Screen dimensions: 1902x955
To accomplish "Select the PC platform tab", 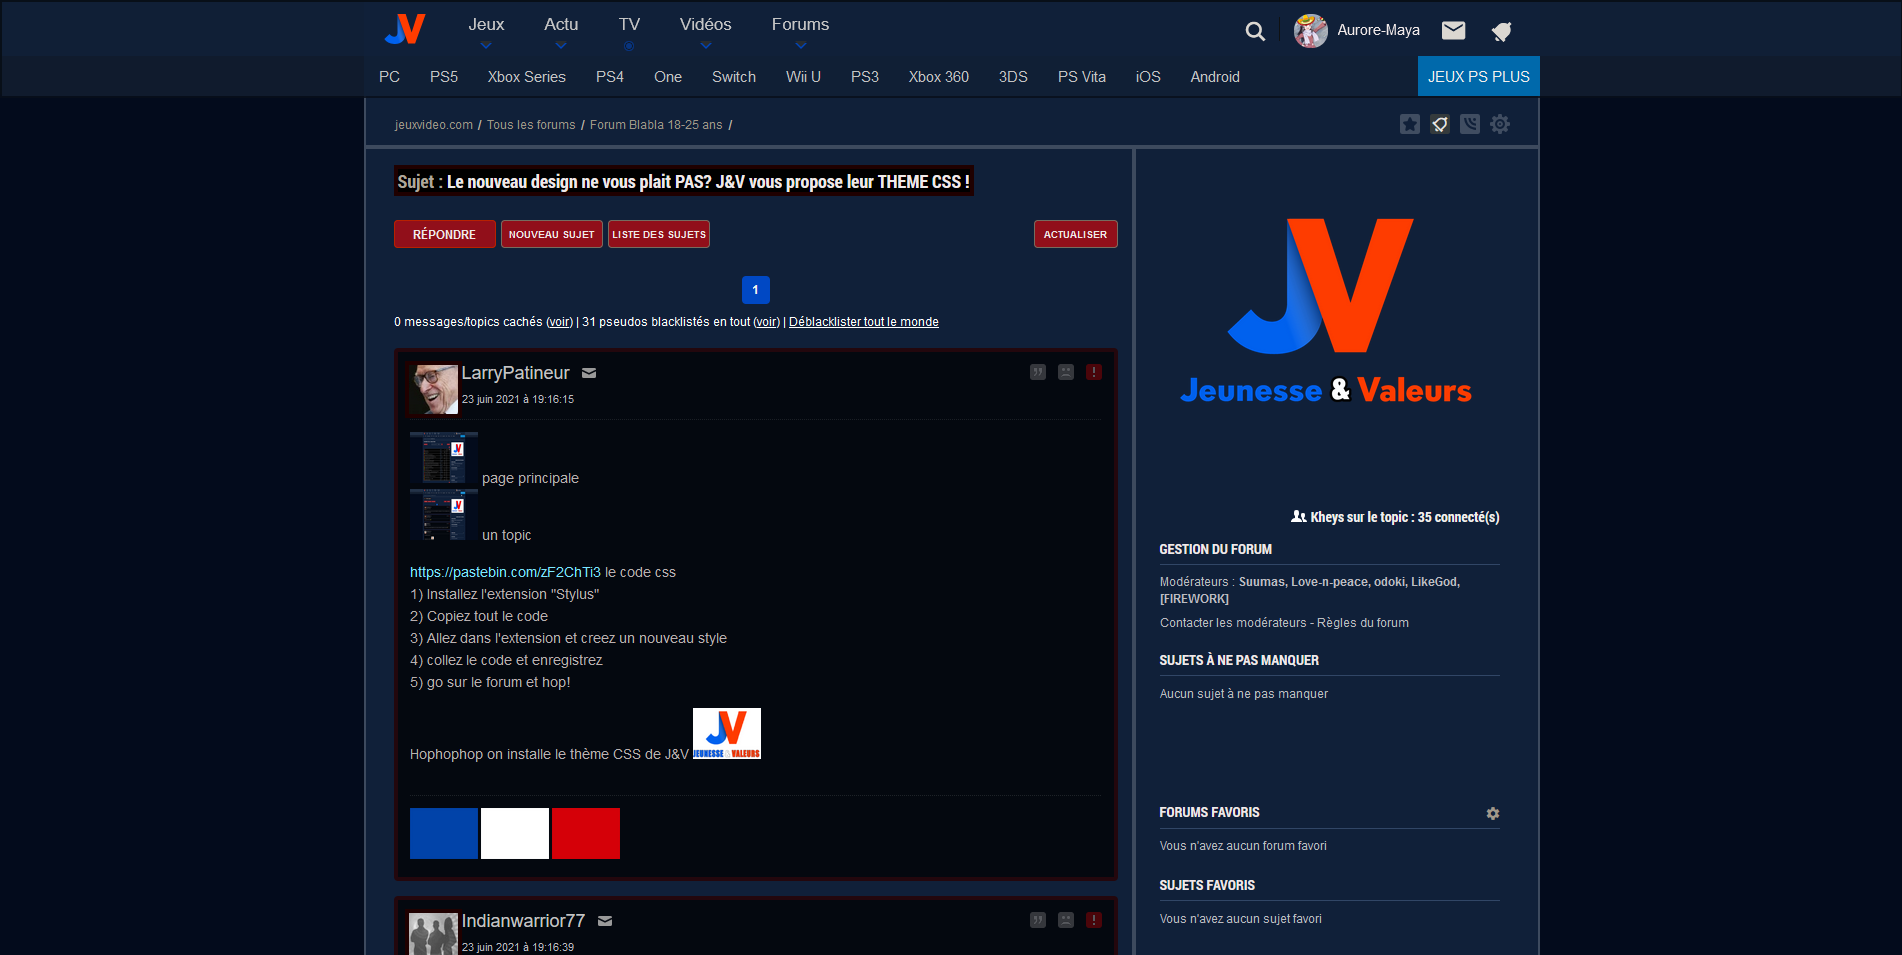I will 389,77.
